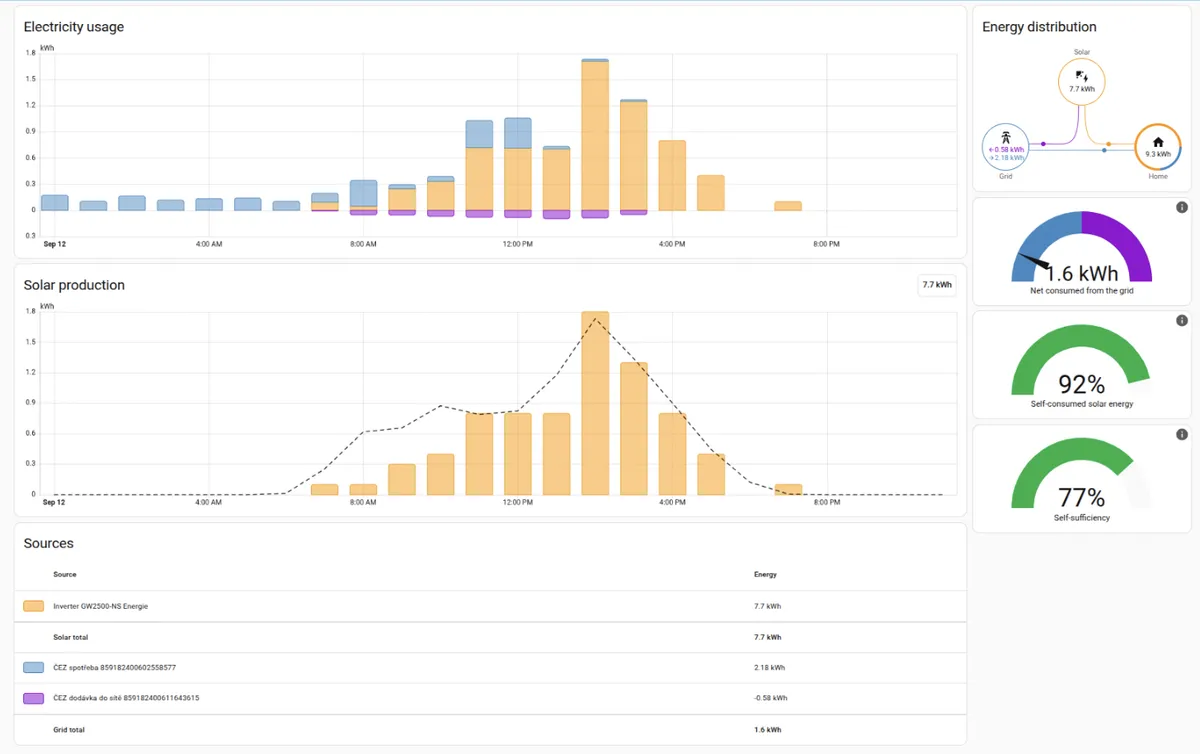Click the Source column header

point(64,574)
